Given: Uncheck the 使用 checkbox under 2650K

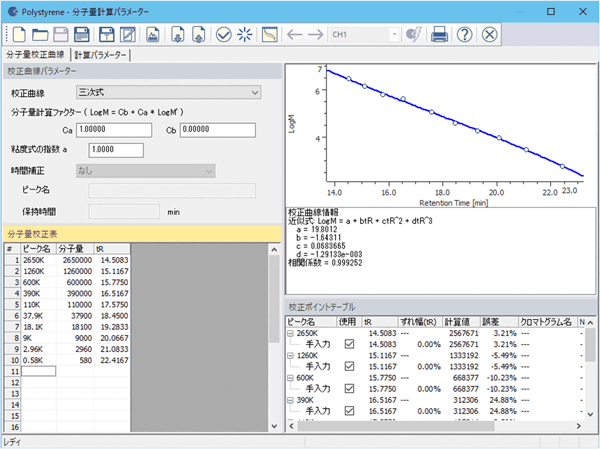Looking at the screenshot, I should tap(349, 346).
